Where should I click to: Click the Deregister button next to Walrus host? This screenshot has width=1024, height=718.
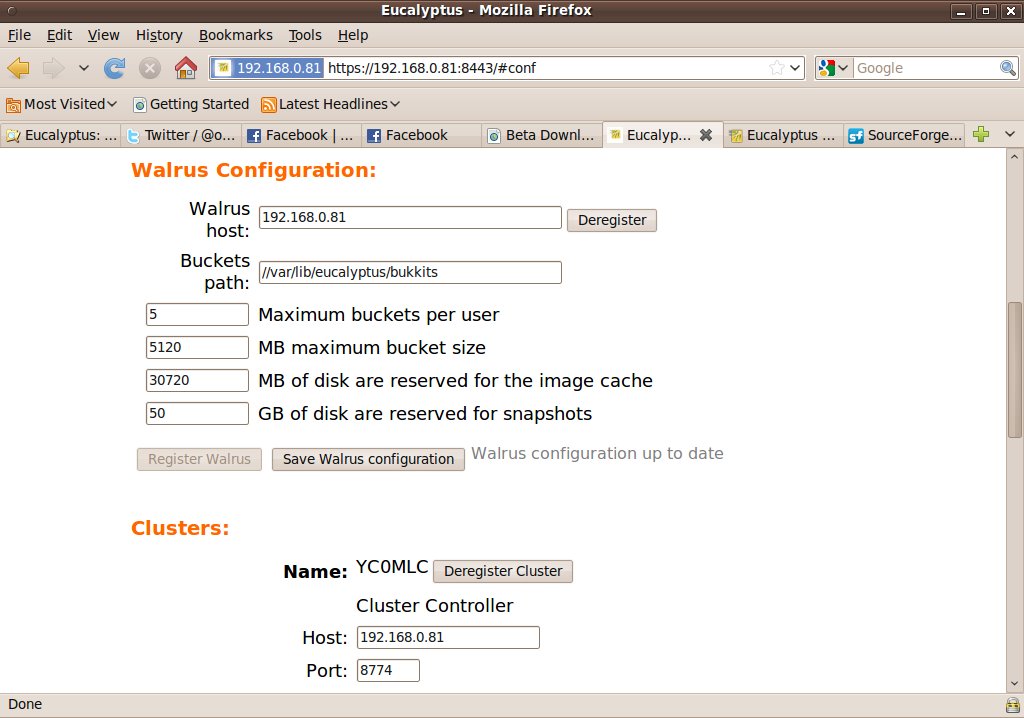click(611, 220)
